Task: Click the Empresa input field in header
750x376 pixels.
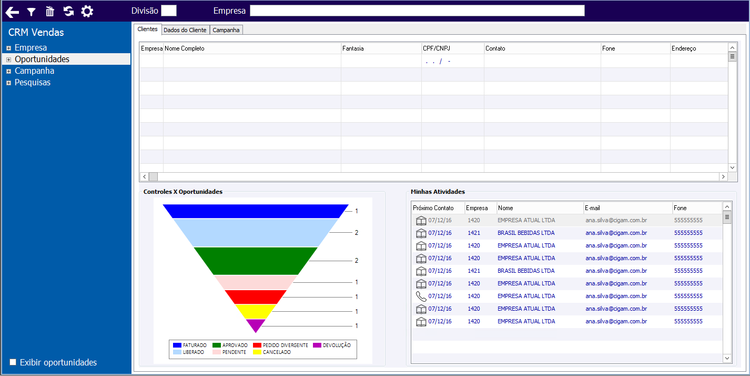Action: click(x=417, y=11)
